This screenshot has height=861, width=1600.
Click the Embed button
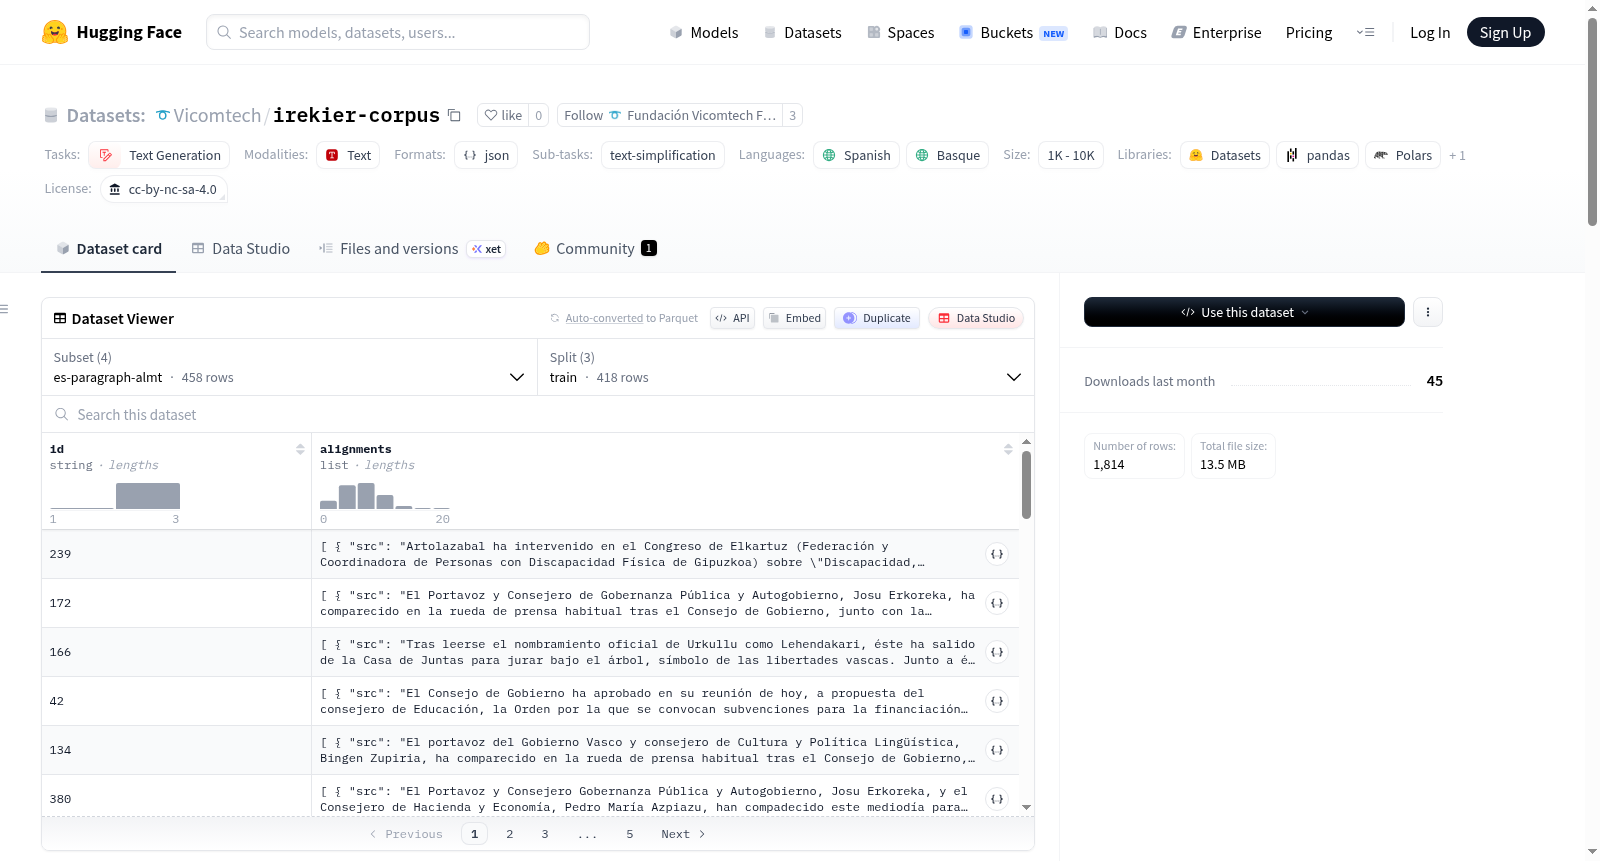[x=794, y=318]
